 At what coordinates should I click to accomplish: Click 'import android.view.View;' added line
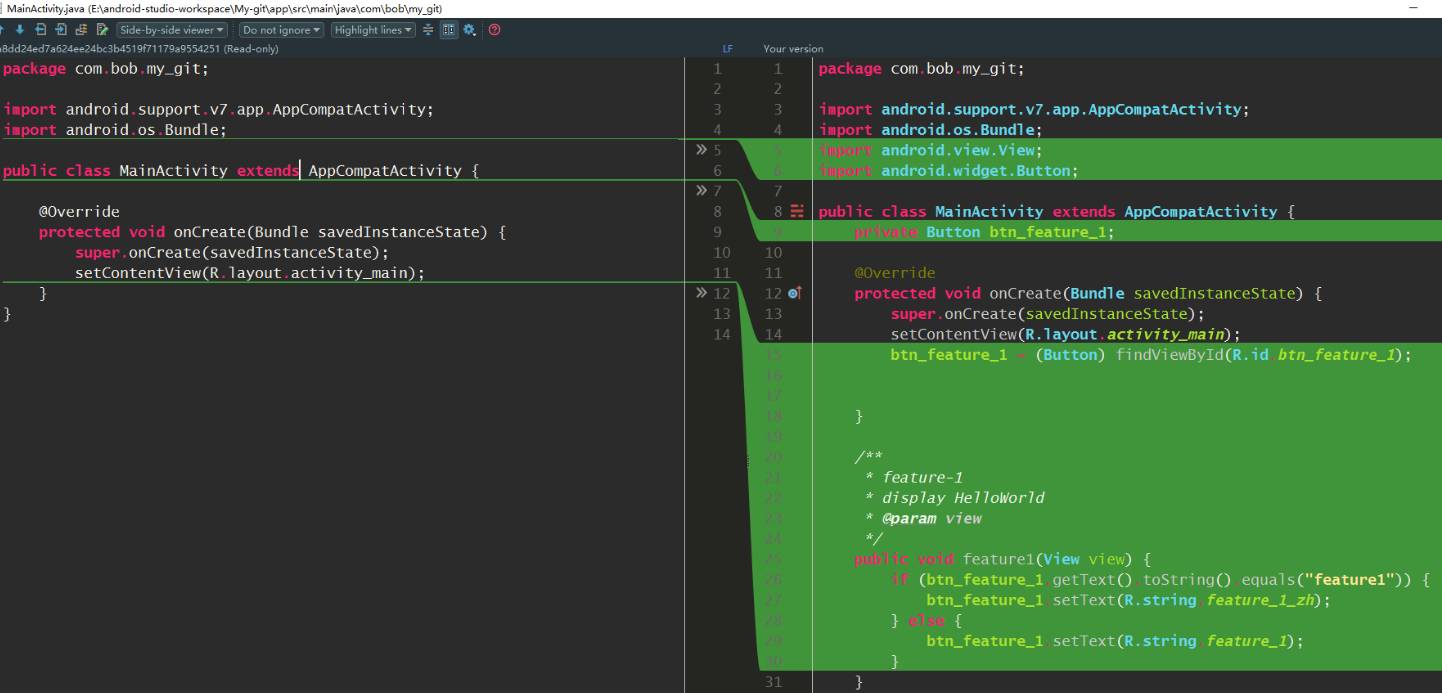point(930,150)
